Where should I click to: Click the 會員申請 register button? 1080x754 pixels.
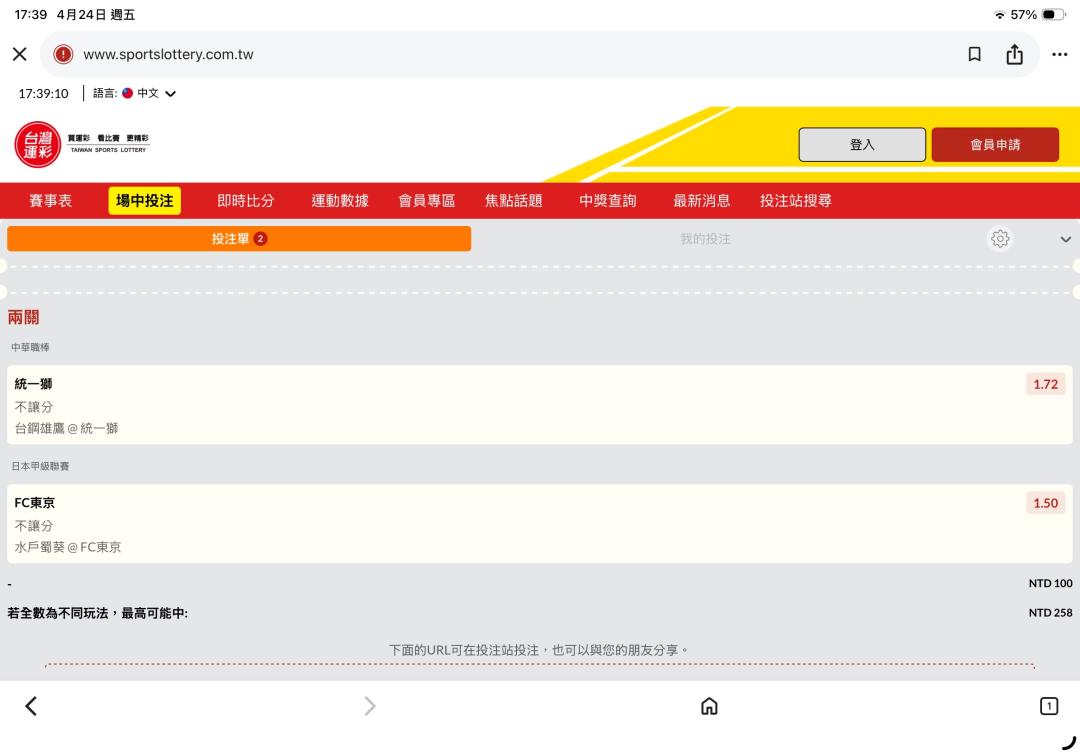(995, 145)
